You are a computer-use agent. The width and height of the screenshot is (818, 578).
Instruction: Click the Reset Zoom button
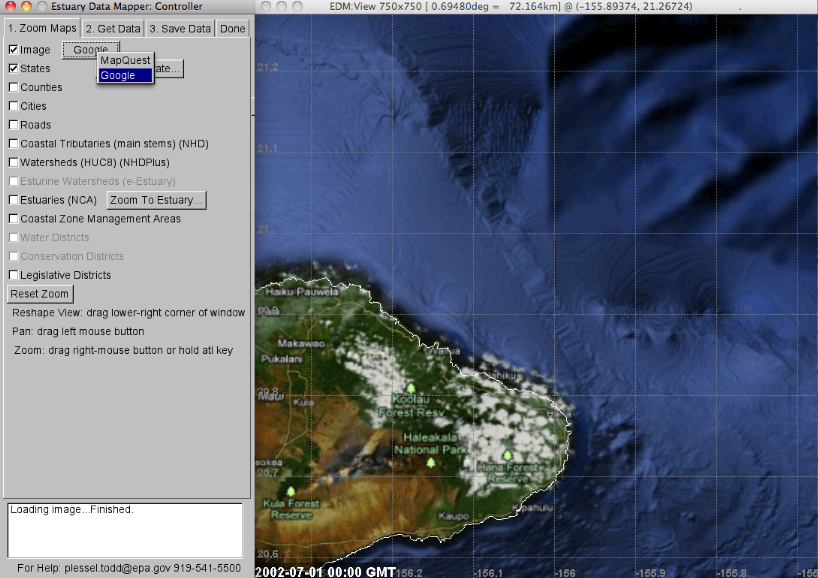pyautogui.click(x=39, y=294)
